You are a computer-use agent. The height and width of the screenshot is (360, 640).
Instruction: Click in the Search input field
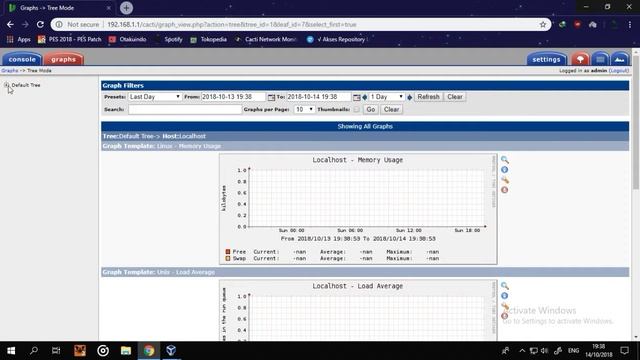[x=185, y=109]
